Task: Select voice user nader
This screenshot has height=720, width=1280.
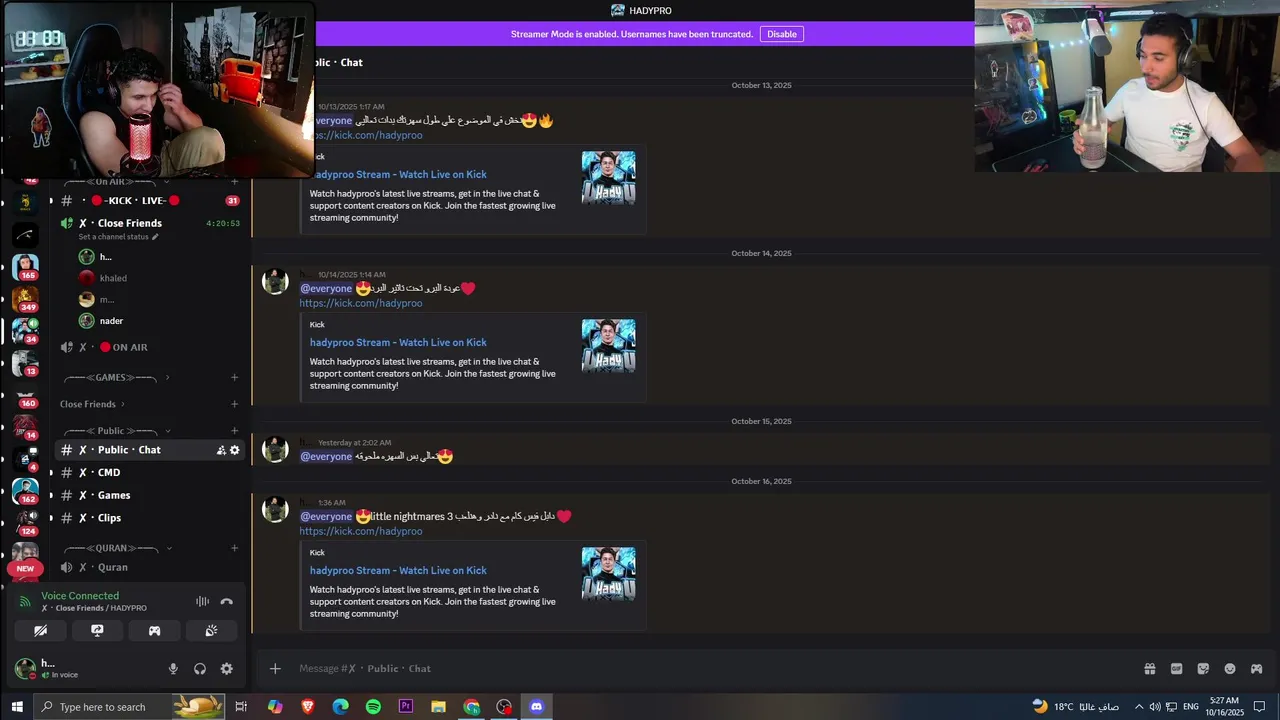Action: 111,321
